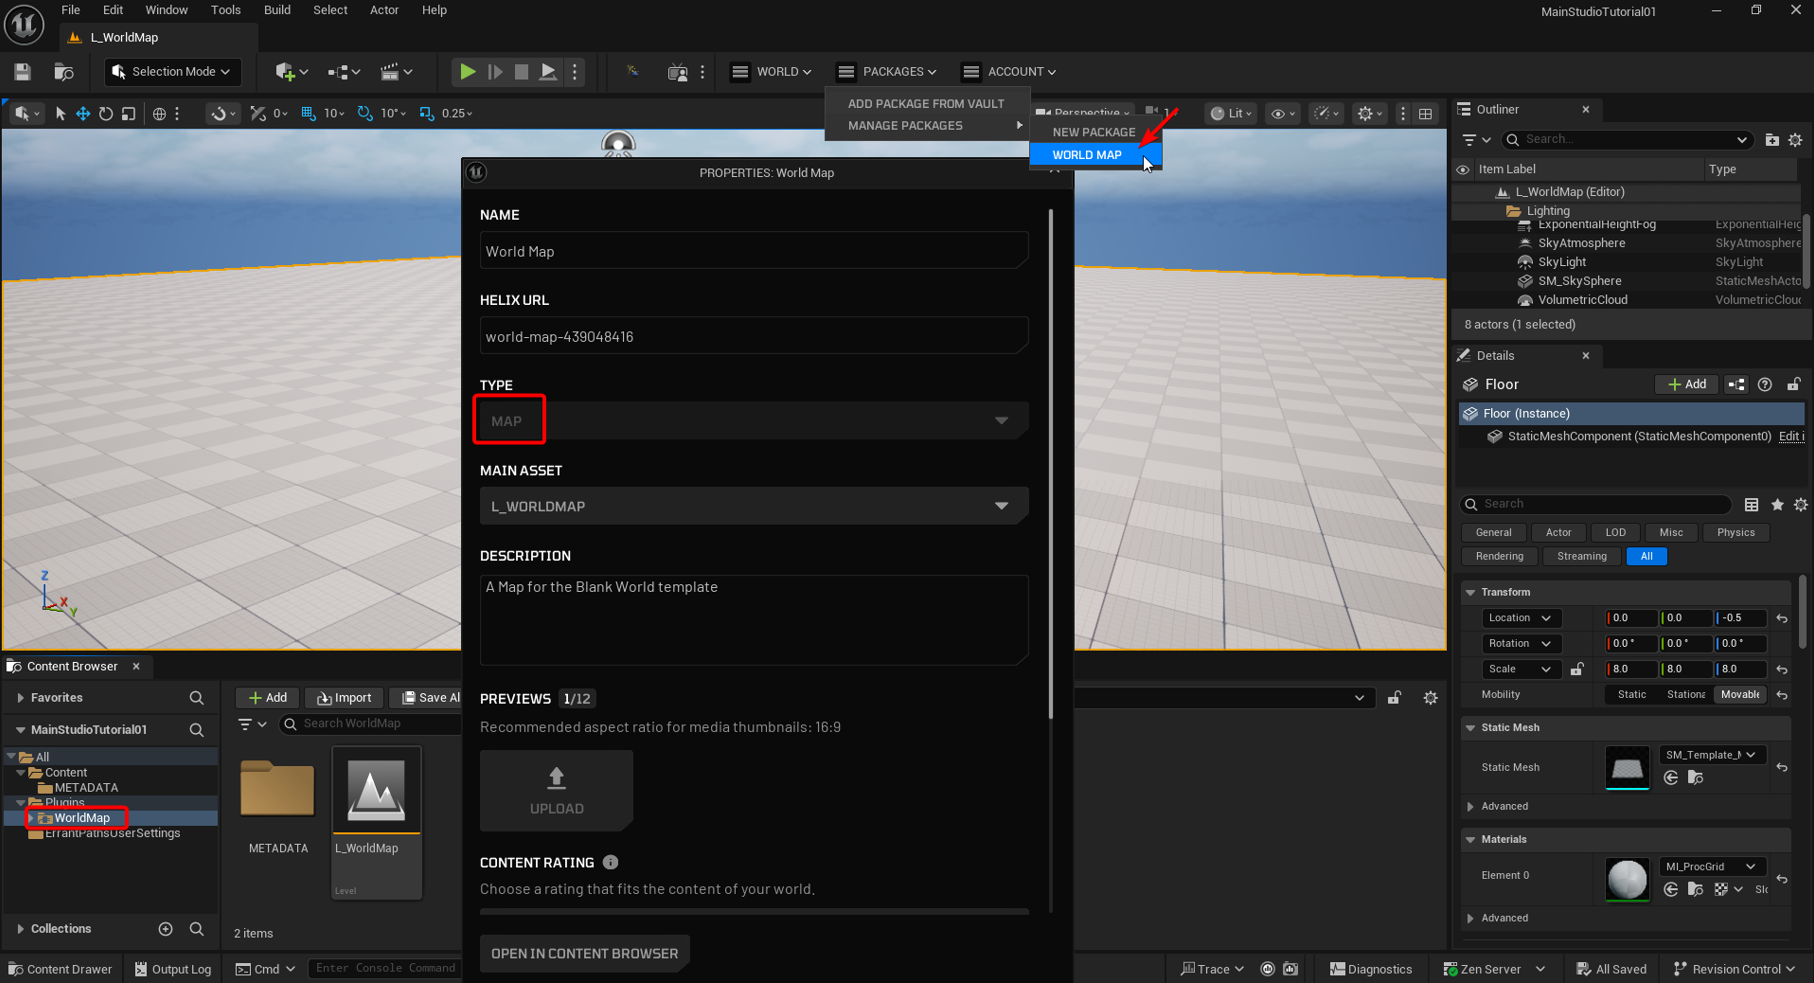Open the Build menu
1814x983 pixels.
click(277, 10)
